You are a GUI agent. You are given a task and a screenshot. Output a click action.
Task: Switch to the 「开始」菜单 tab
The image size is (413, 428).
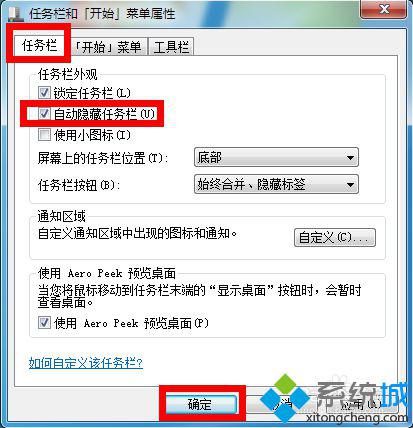109,47
